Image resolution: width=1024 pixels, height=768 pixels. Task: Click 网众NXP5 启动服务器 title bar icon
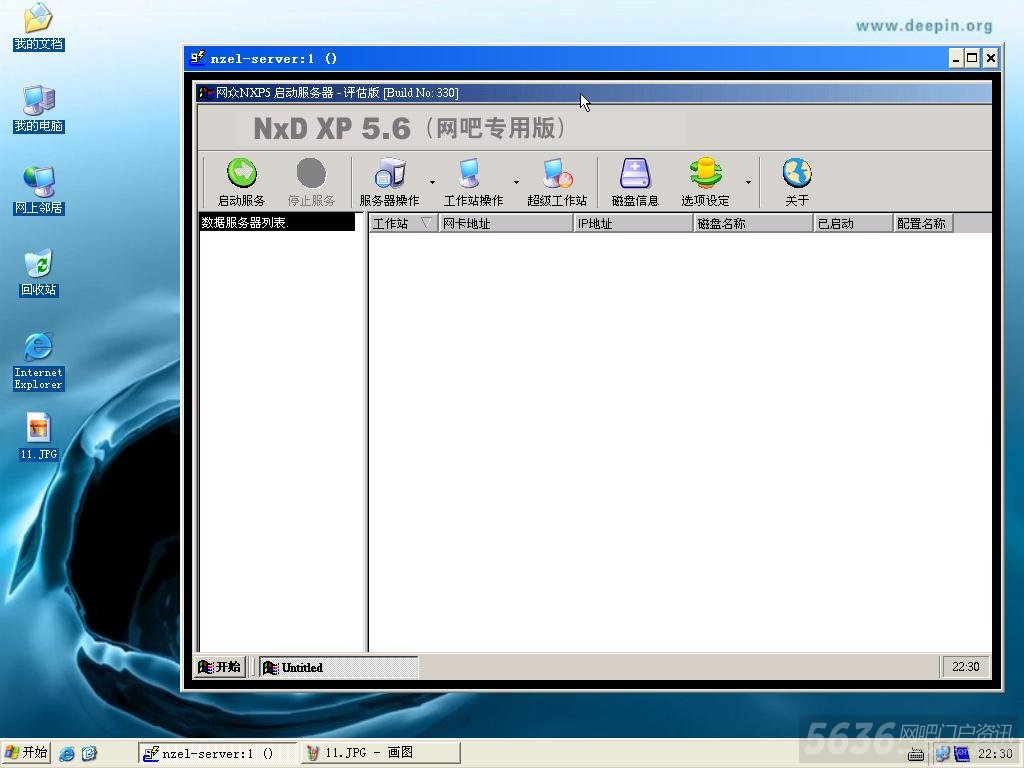pyautogui.click(x=206, y=93)
